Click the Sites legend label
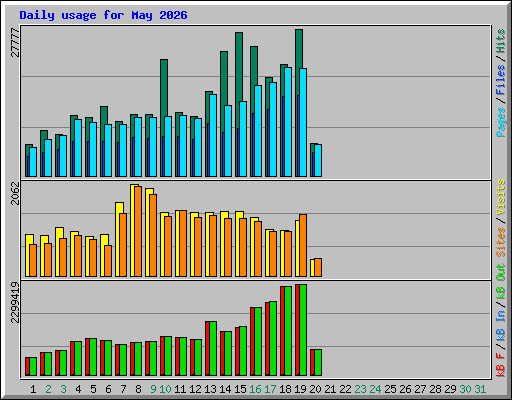 click(500, 241)
